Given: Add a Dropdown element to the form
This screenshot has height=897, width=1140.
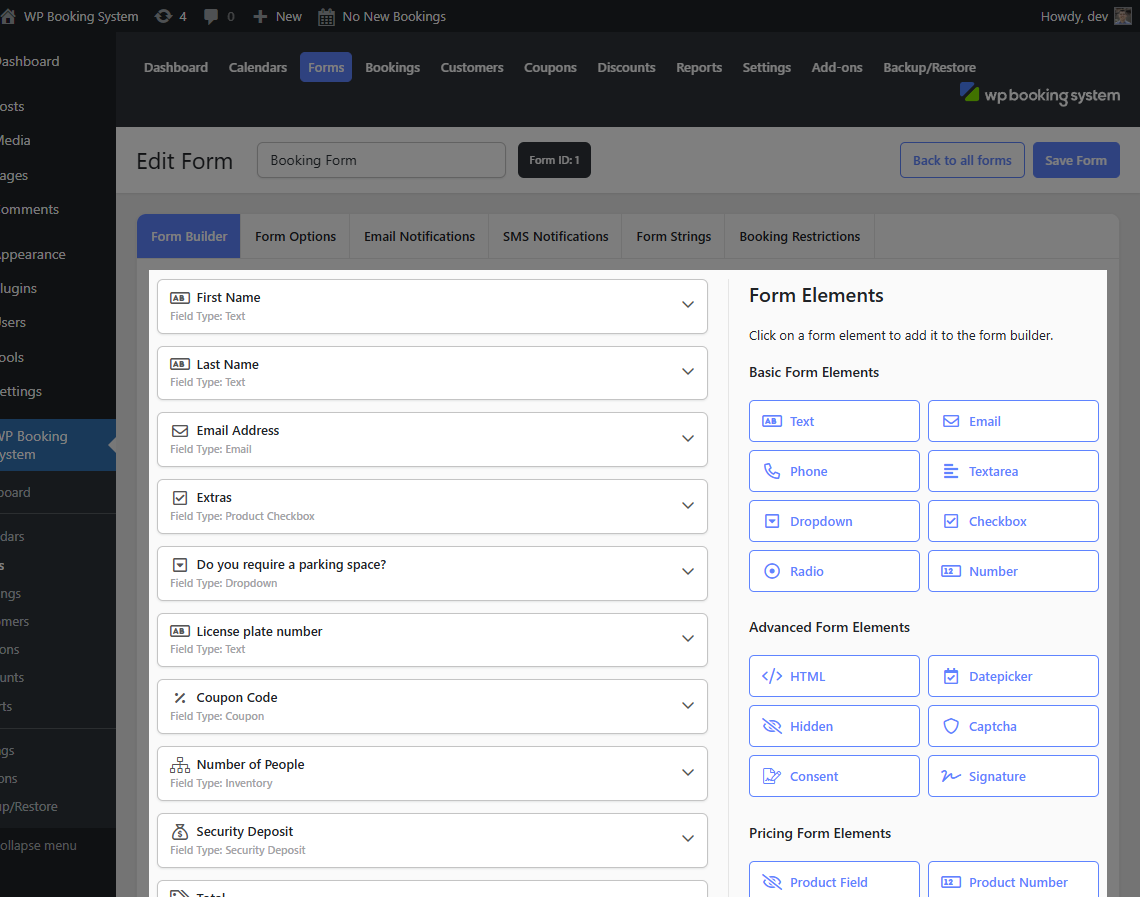Looking at the screenshot, I should click(x=834, y=521).
